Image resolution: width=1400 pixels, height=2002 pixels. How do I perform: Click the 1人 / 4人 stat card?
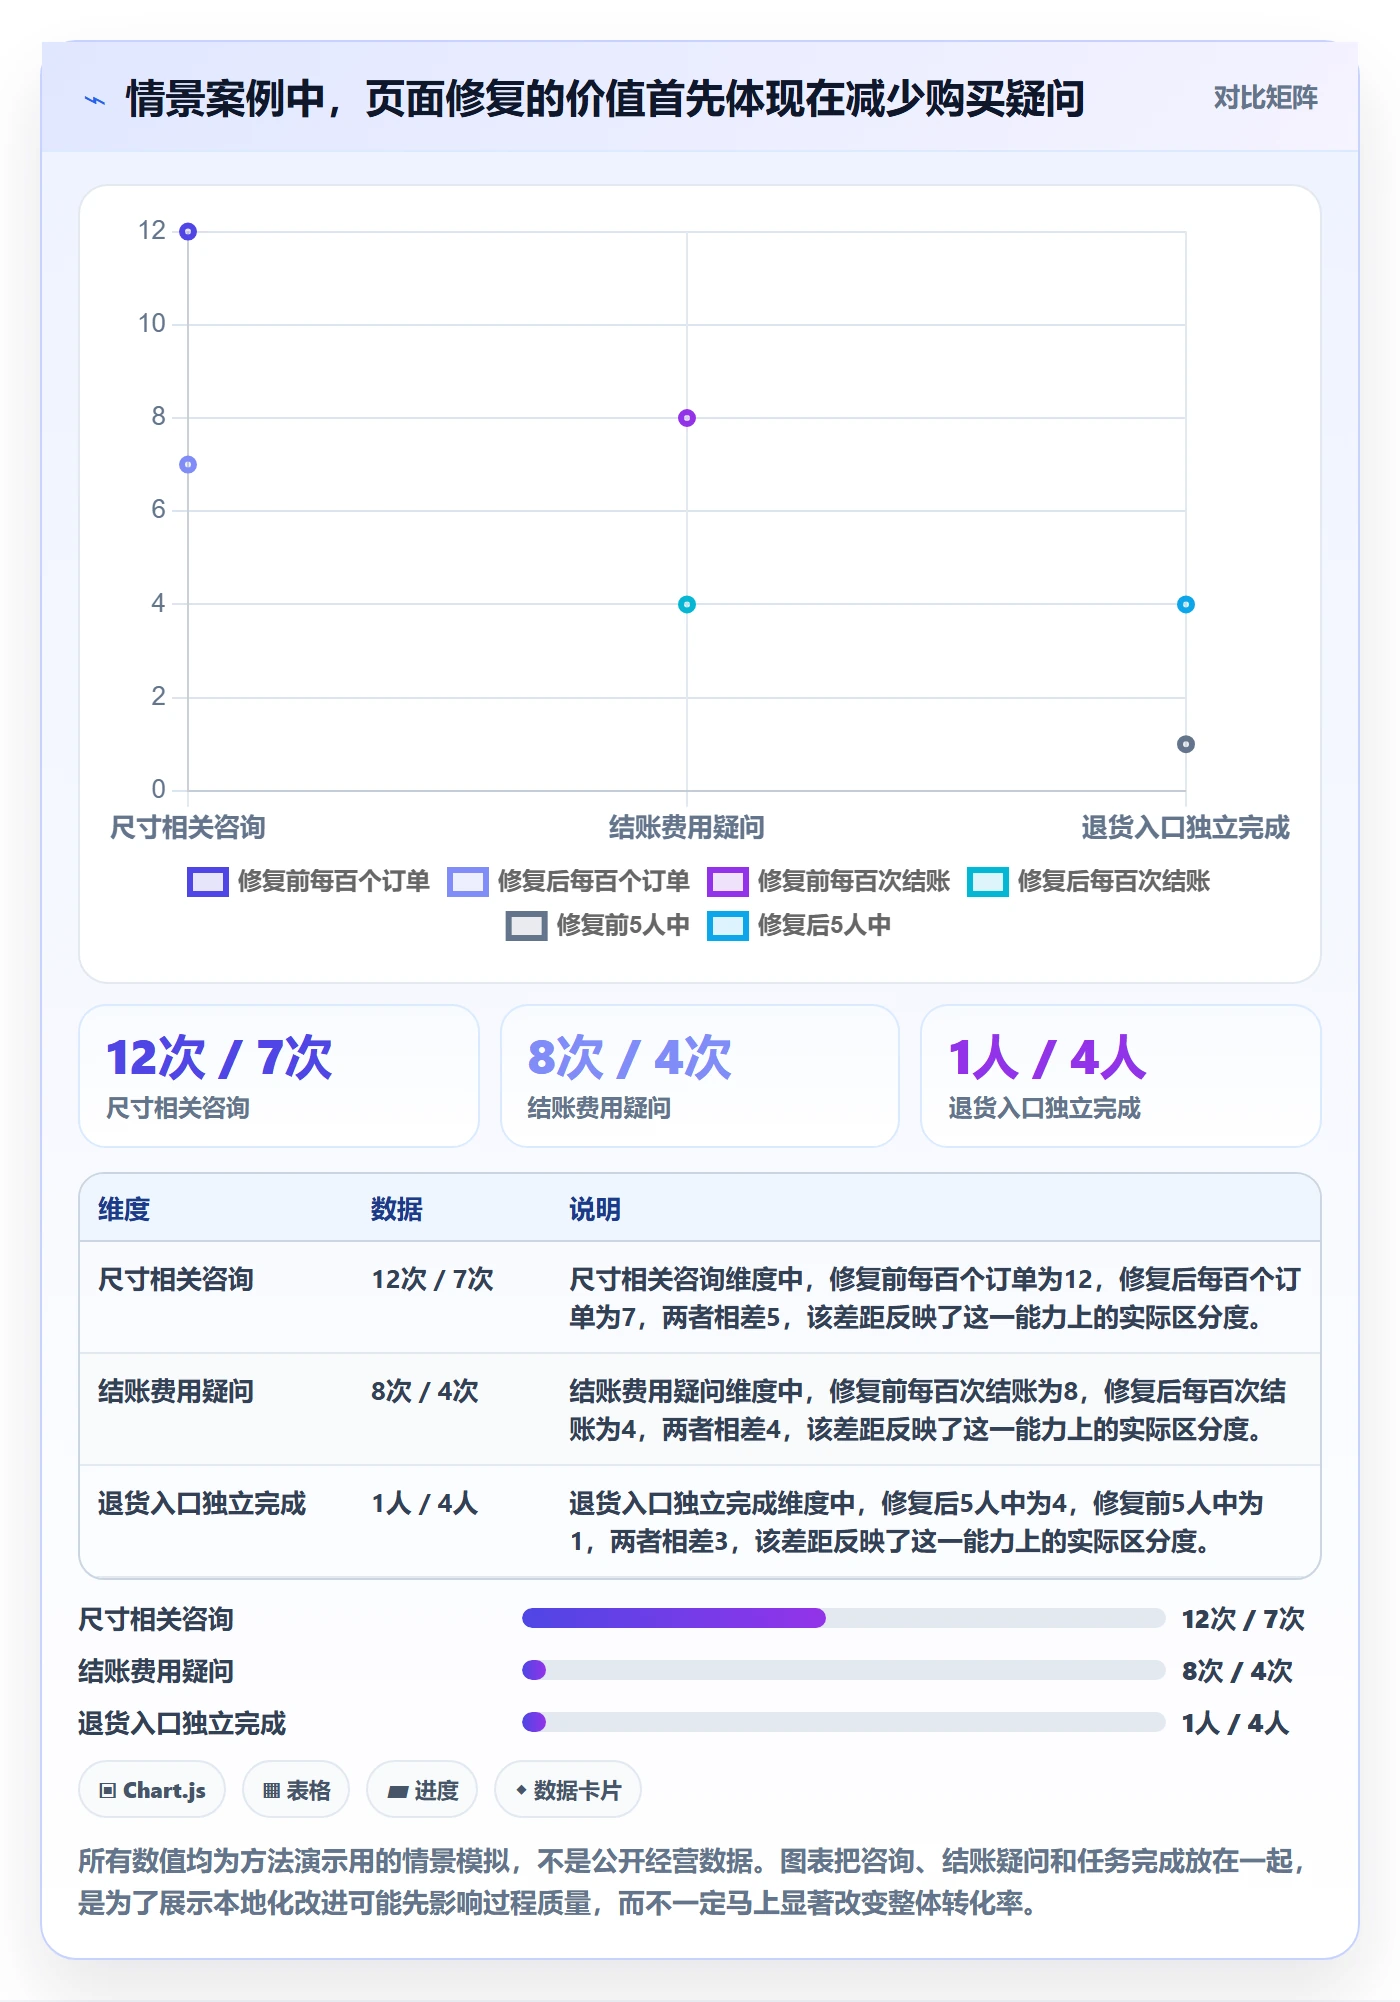[x=1121, y=1076]
